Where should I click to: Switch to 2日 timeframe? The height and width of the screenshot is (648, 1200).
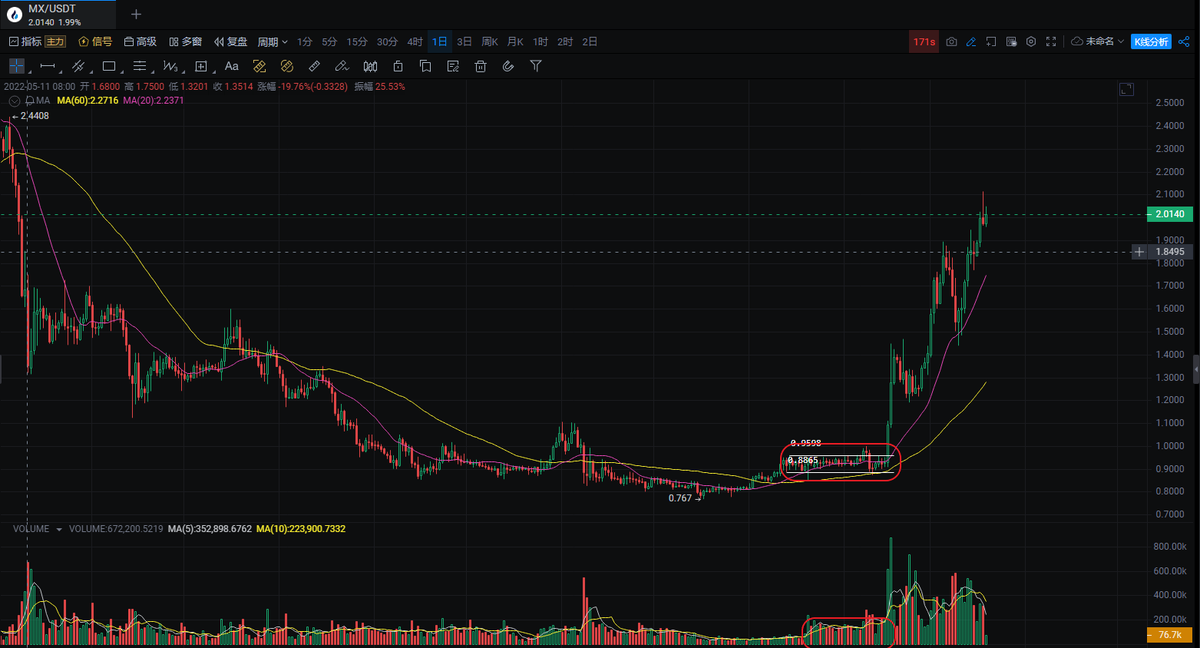click(590, 42)
